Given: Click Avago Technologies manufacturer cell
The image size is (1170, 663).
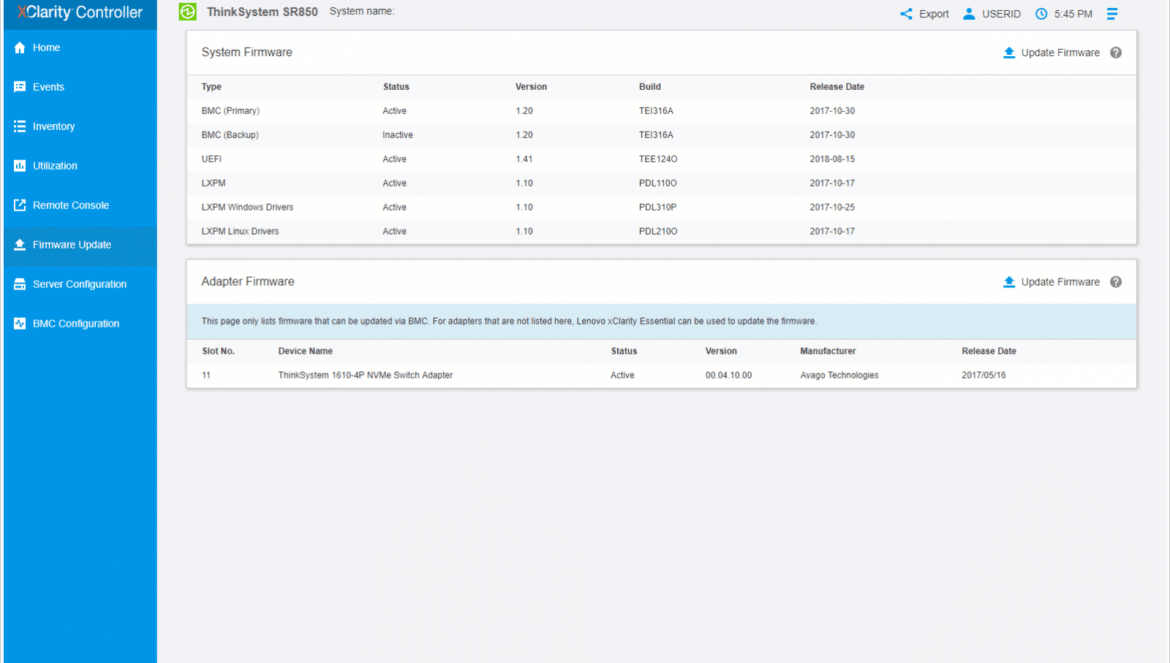Looking at the screenshot, I should click(x=839, y=375).
